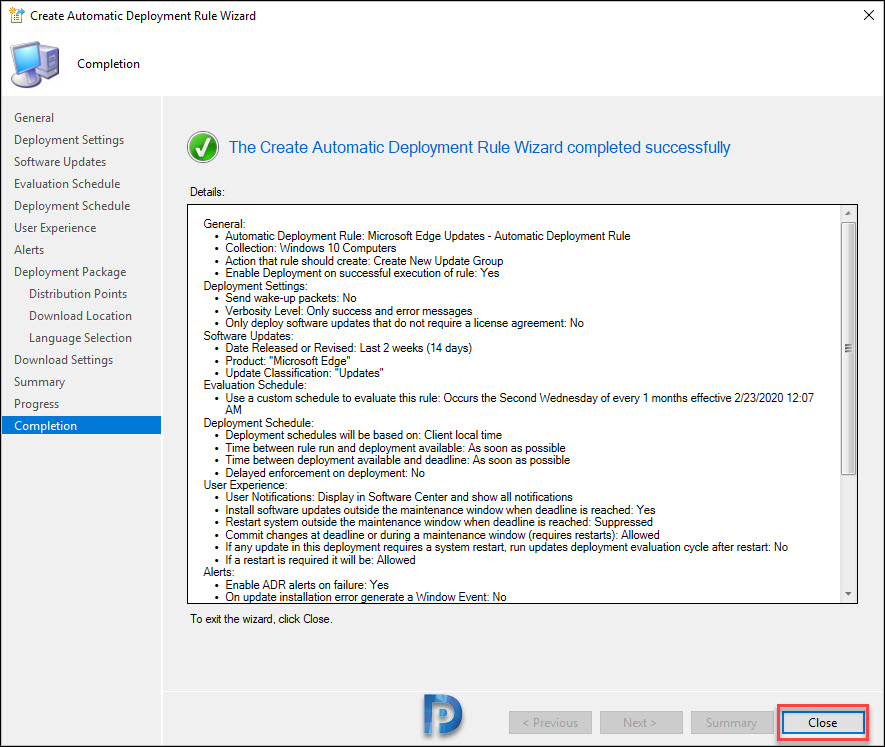This screenshot has width=885, height=747.
Task: Click the computer wizard header icon
Action: click(x=35, y=64)
